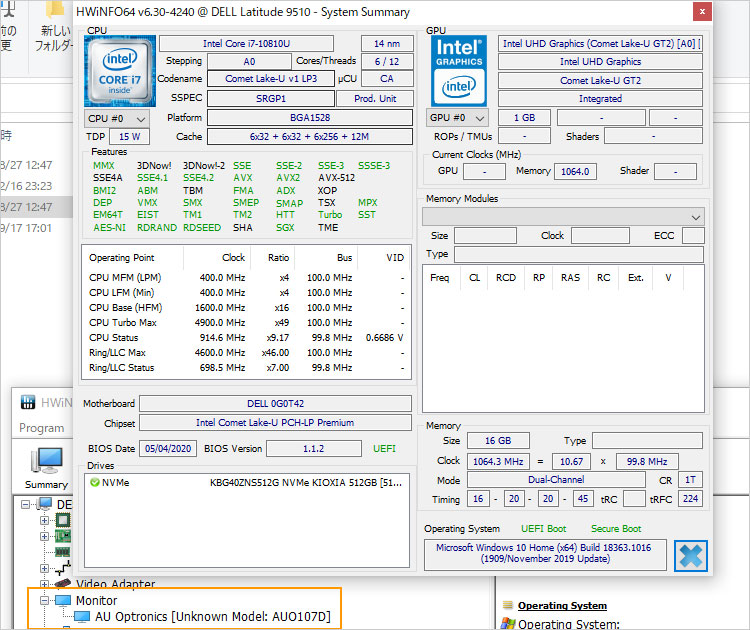Click the blue X close icon at bottom right
Viewport: 750px width, 630px height.
pos(690,556)
